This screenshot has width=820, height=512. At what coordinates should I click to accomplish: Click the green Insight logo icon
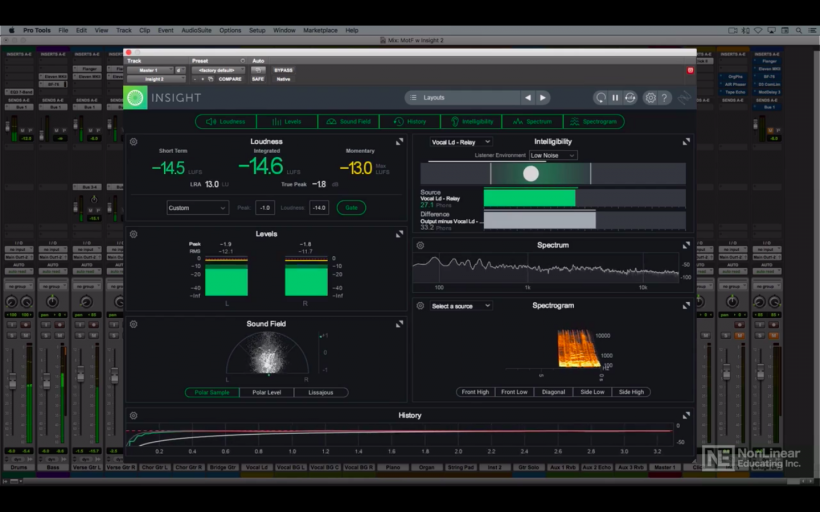pyautogui.click(x=135, y=98)
